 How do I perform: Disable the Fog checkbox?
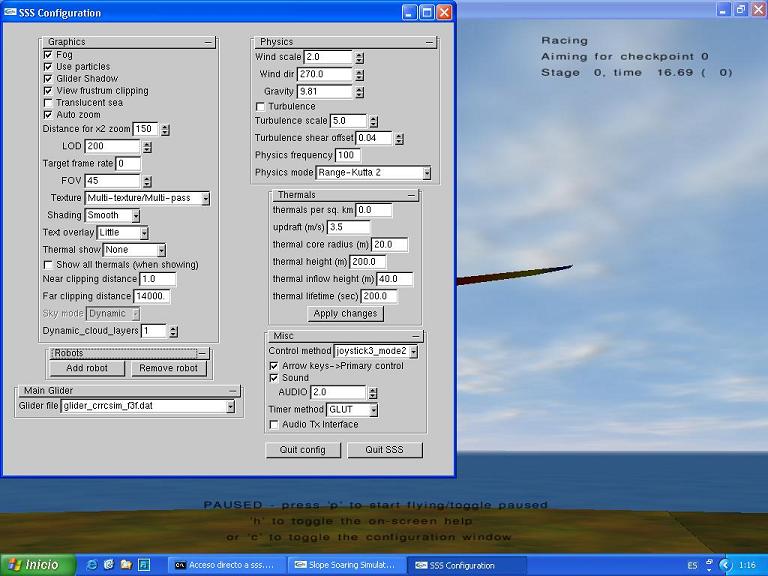pos(48,55)
